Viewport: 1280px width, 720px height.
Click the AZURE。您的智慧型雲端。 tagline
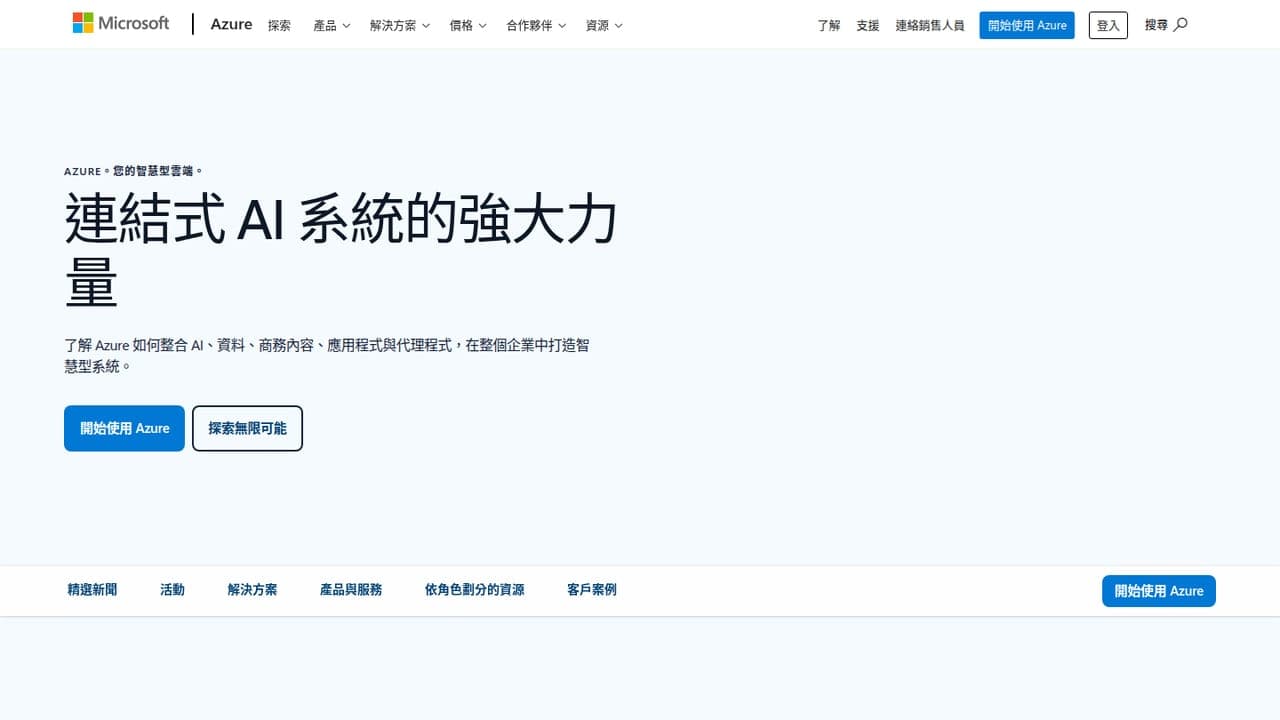pos(134,171)
